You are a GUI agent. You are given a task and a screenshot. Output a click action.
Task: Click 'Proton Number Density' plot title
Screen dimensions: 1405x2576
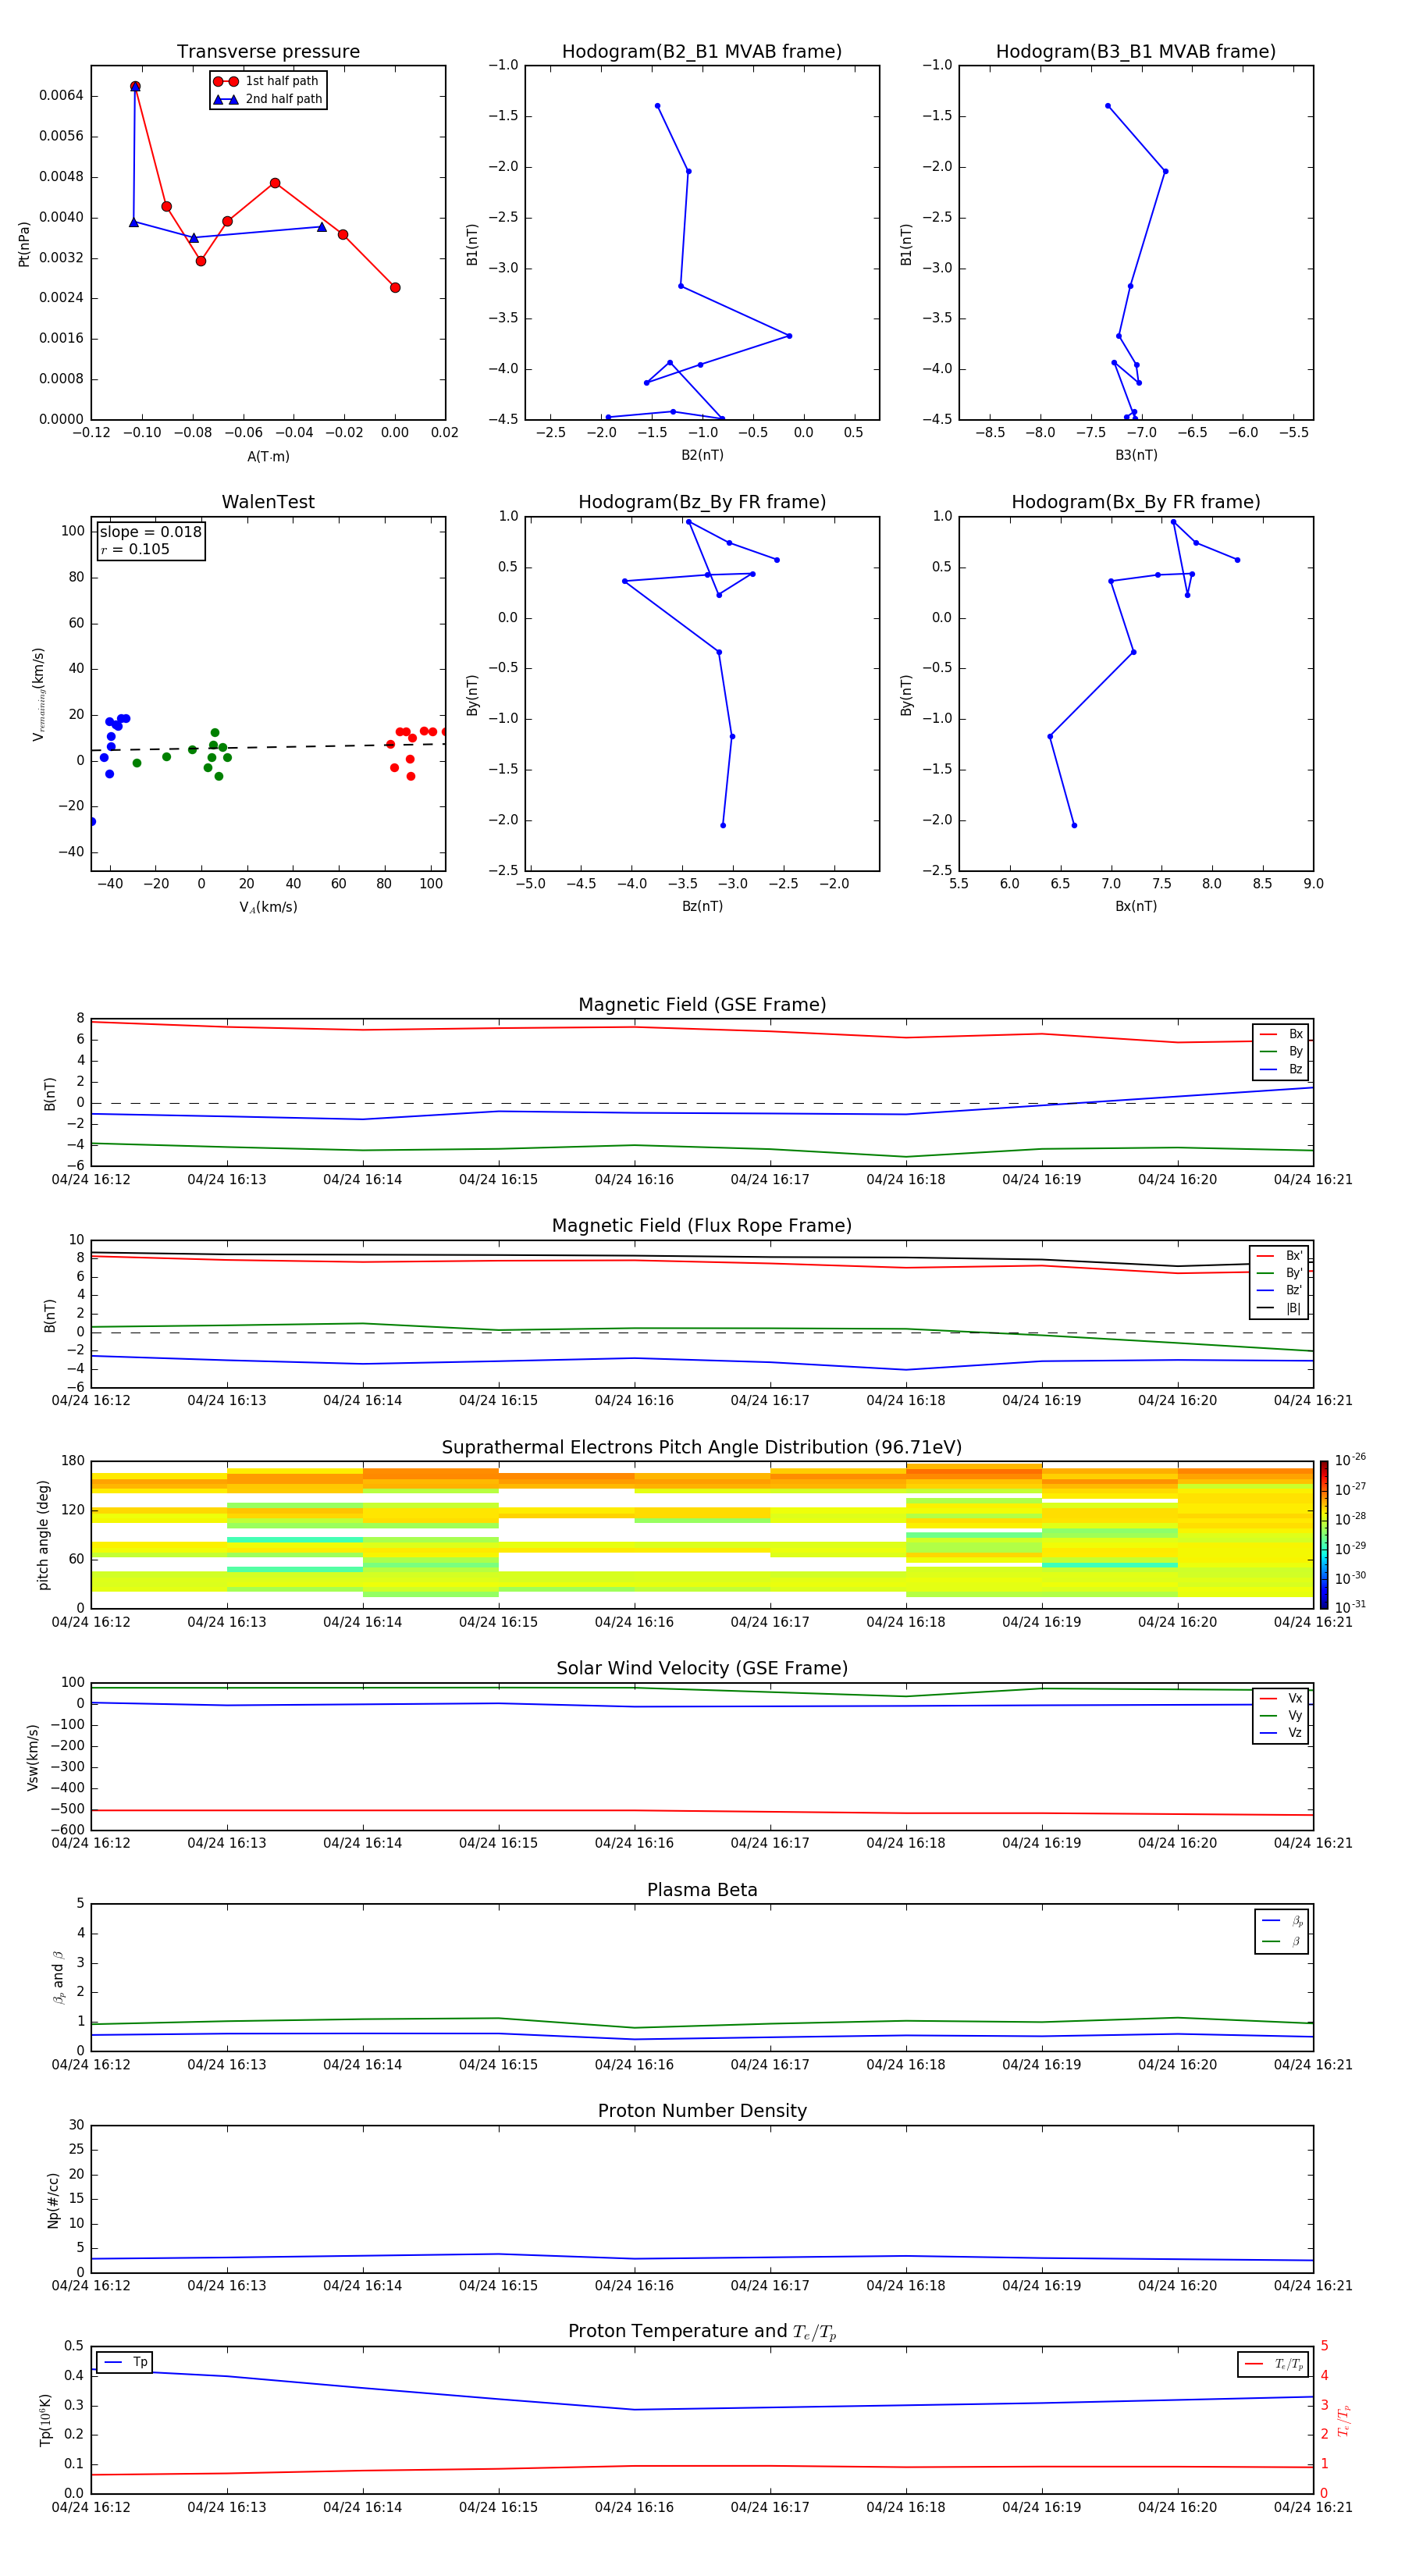(702, 2111)
